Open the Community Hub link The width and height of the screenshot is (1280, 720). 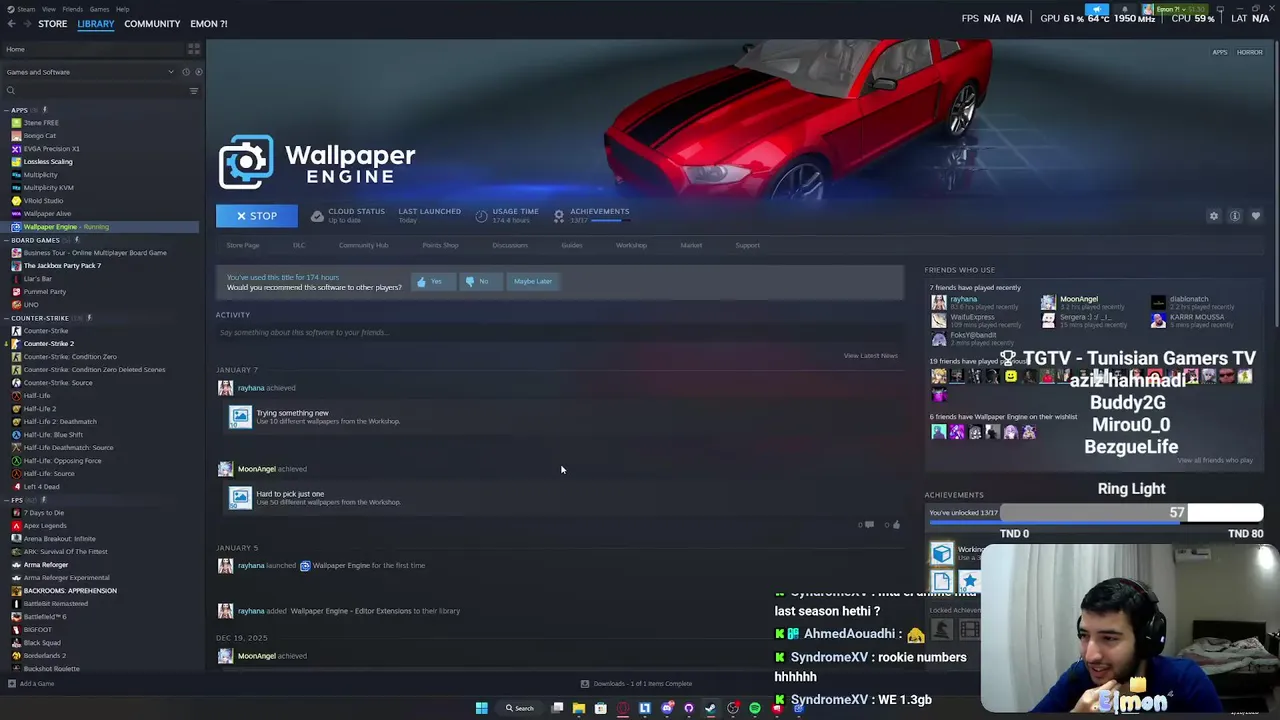point(363,245)
